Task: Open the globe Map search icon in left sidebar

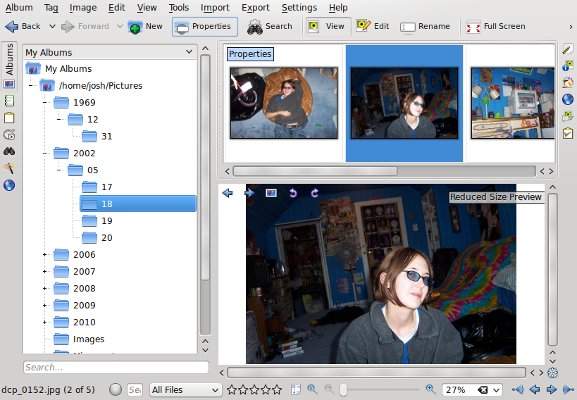Action: click(9, 185)
